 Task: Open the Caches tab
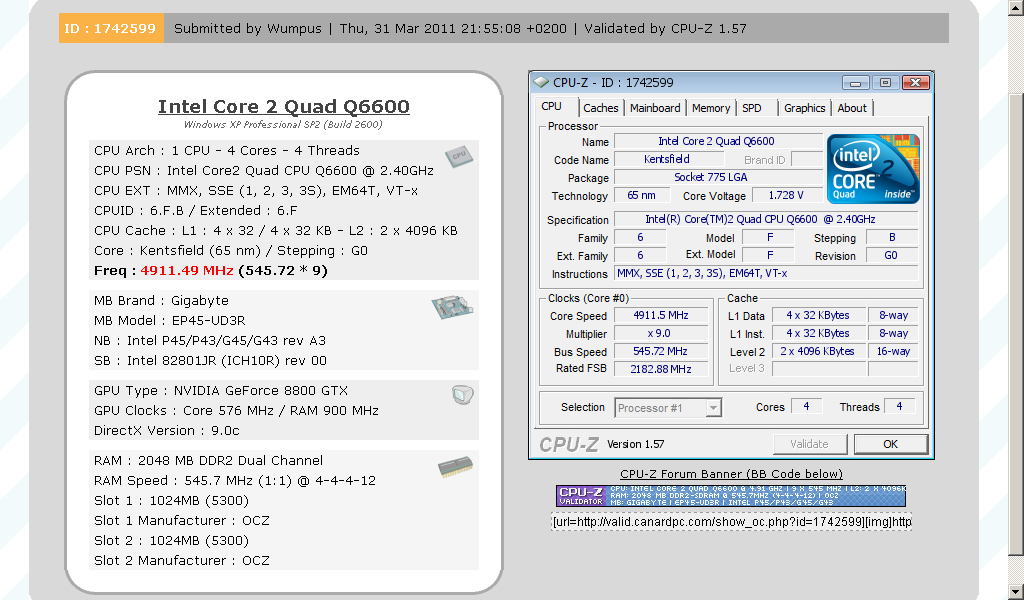[x=601, y=108]
